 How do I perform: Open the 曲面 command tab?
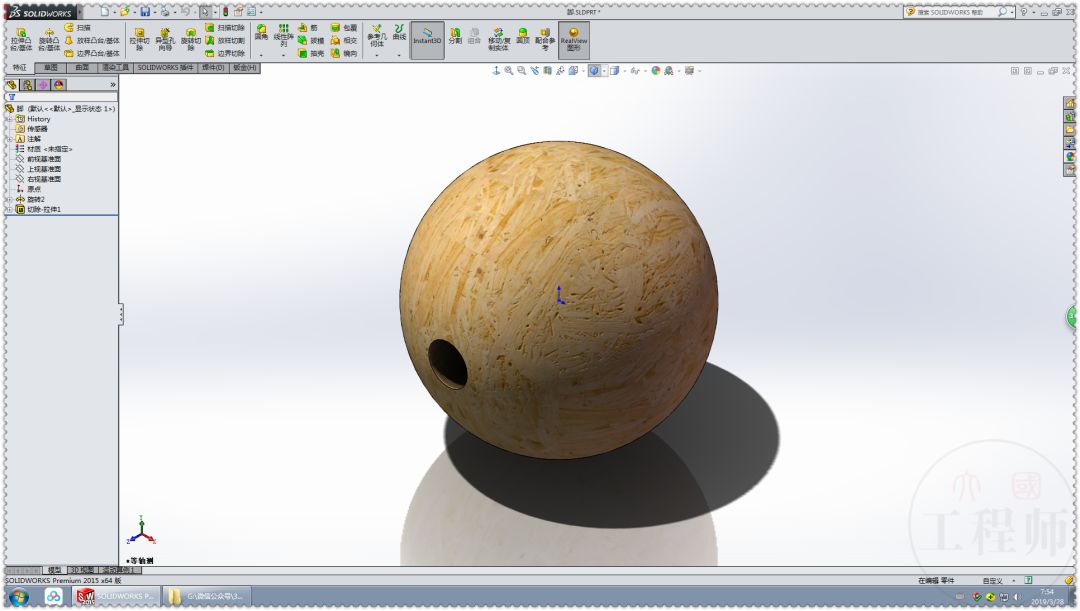tap(83, 68)
